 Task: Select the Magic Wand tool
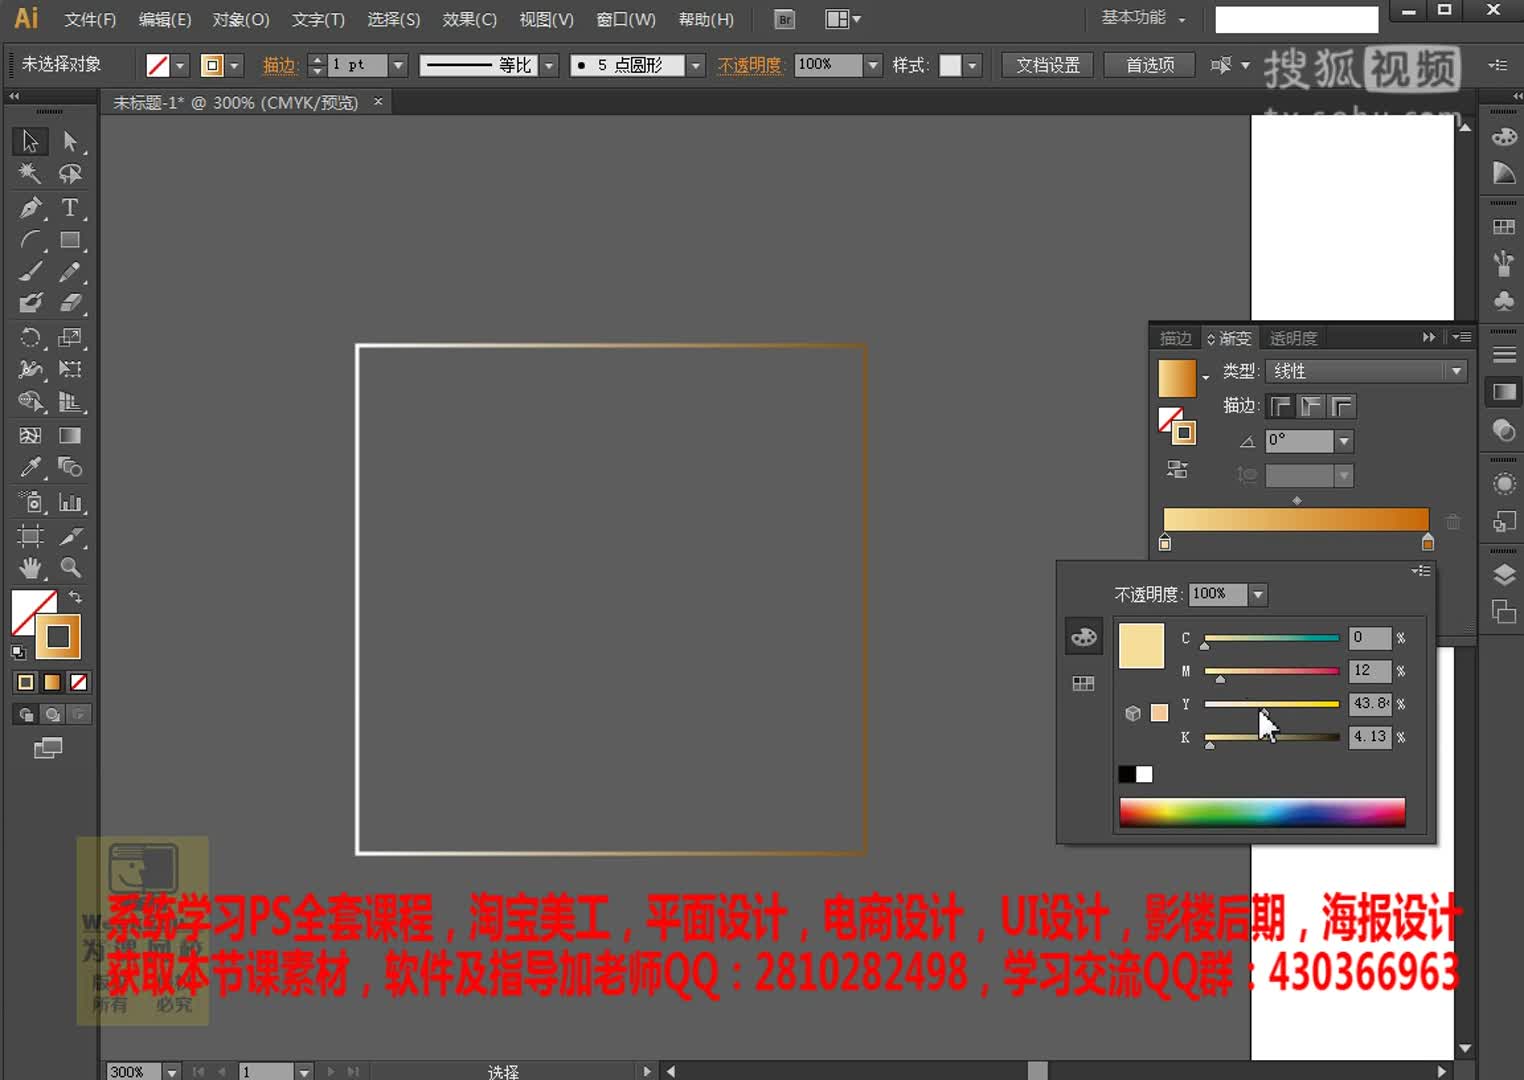30,174
